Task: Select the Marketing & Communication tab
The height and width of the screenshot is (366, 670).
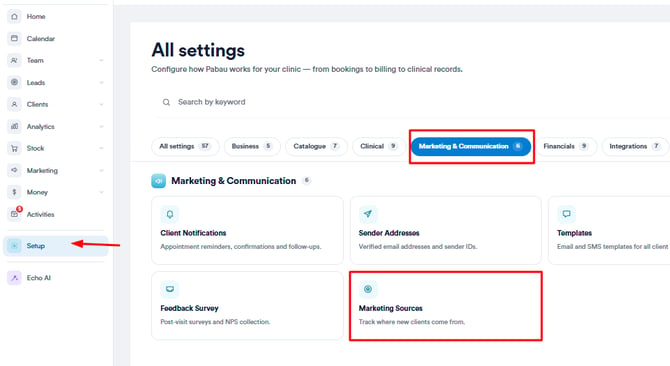Action: coord(471,146)
